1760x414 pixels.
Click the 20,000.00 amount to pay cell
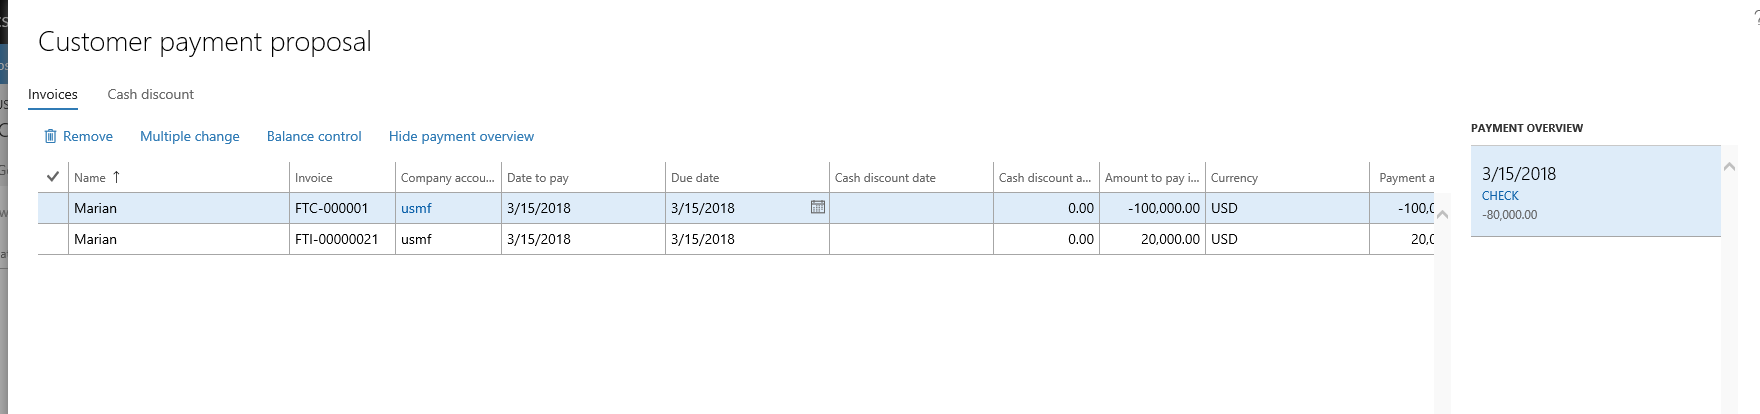click(1152, 239)
